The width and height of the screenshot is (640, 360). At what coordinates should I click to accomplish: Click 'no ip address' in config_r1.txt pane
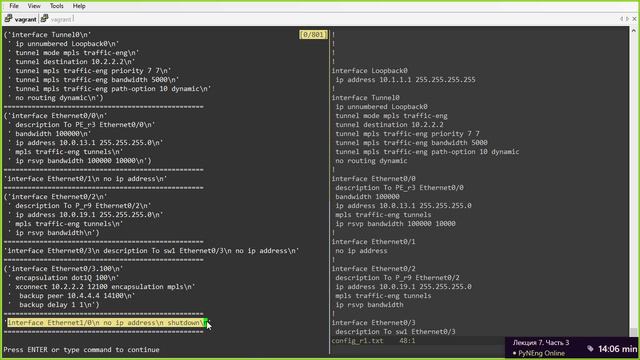coord(361,251)
